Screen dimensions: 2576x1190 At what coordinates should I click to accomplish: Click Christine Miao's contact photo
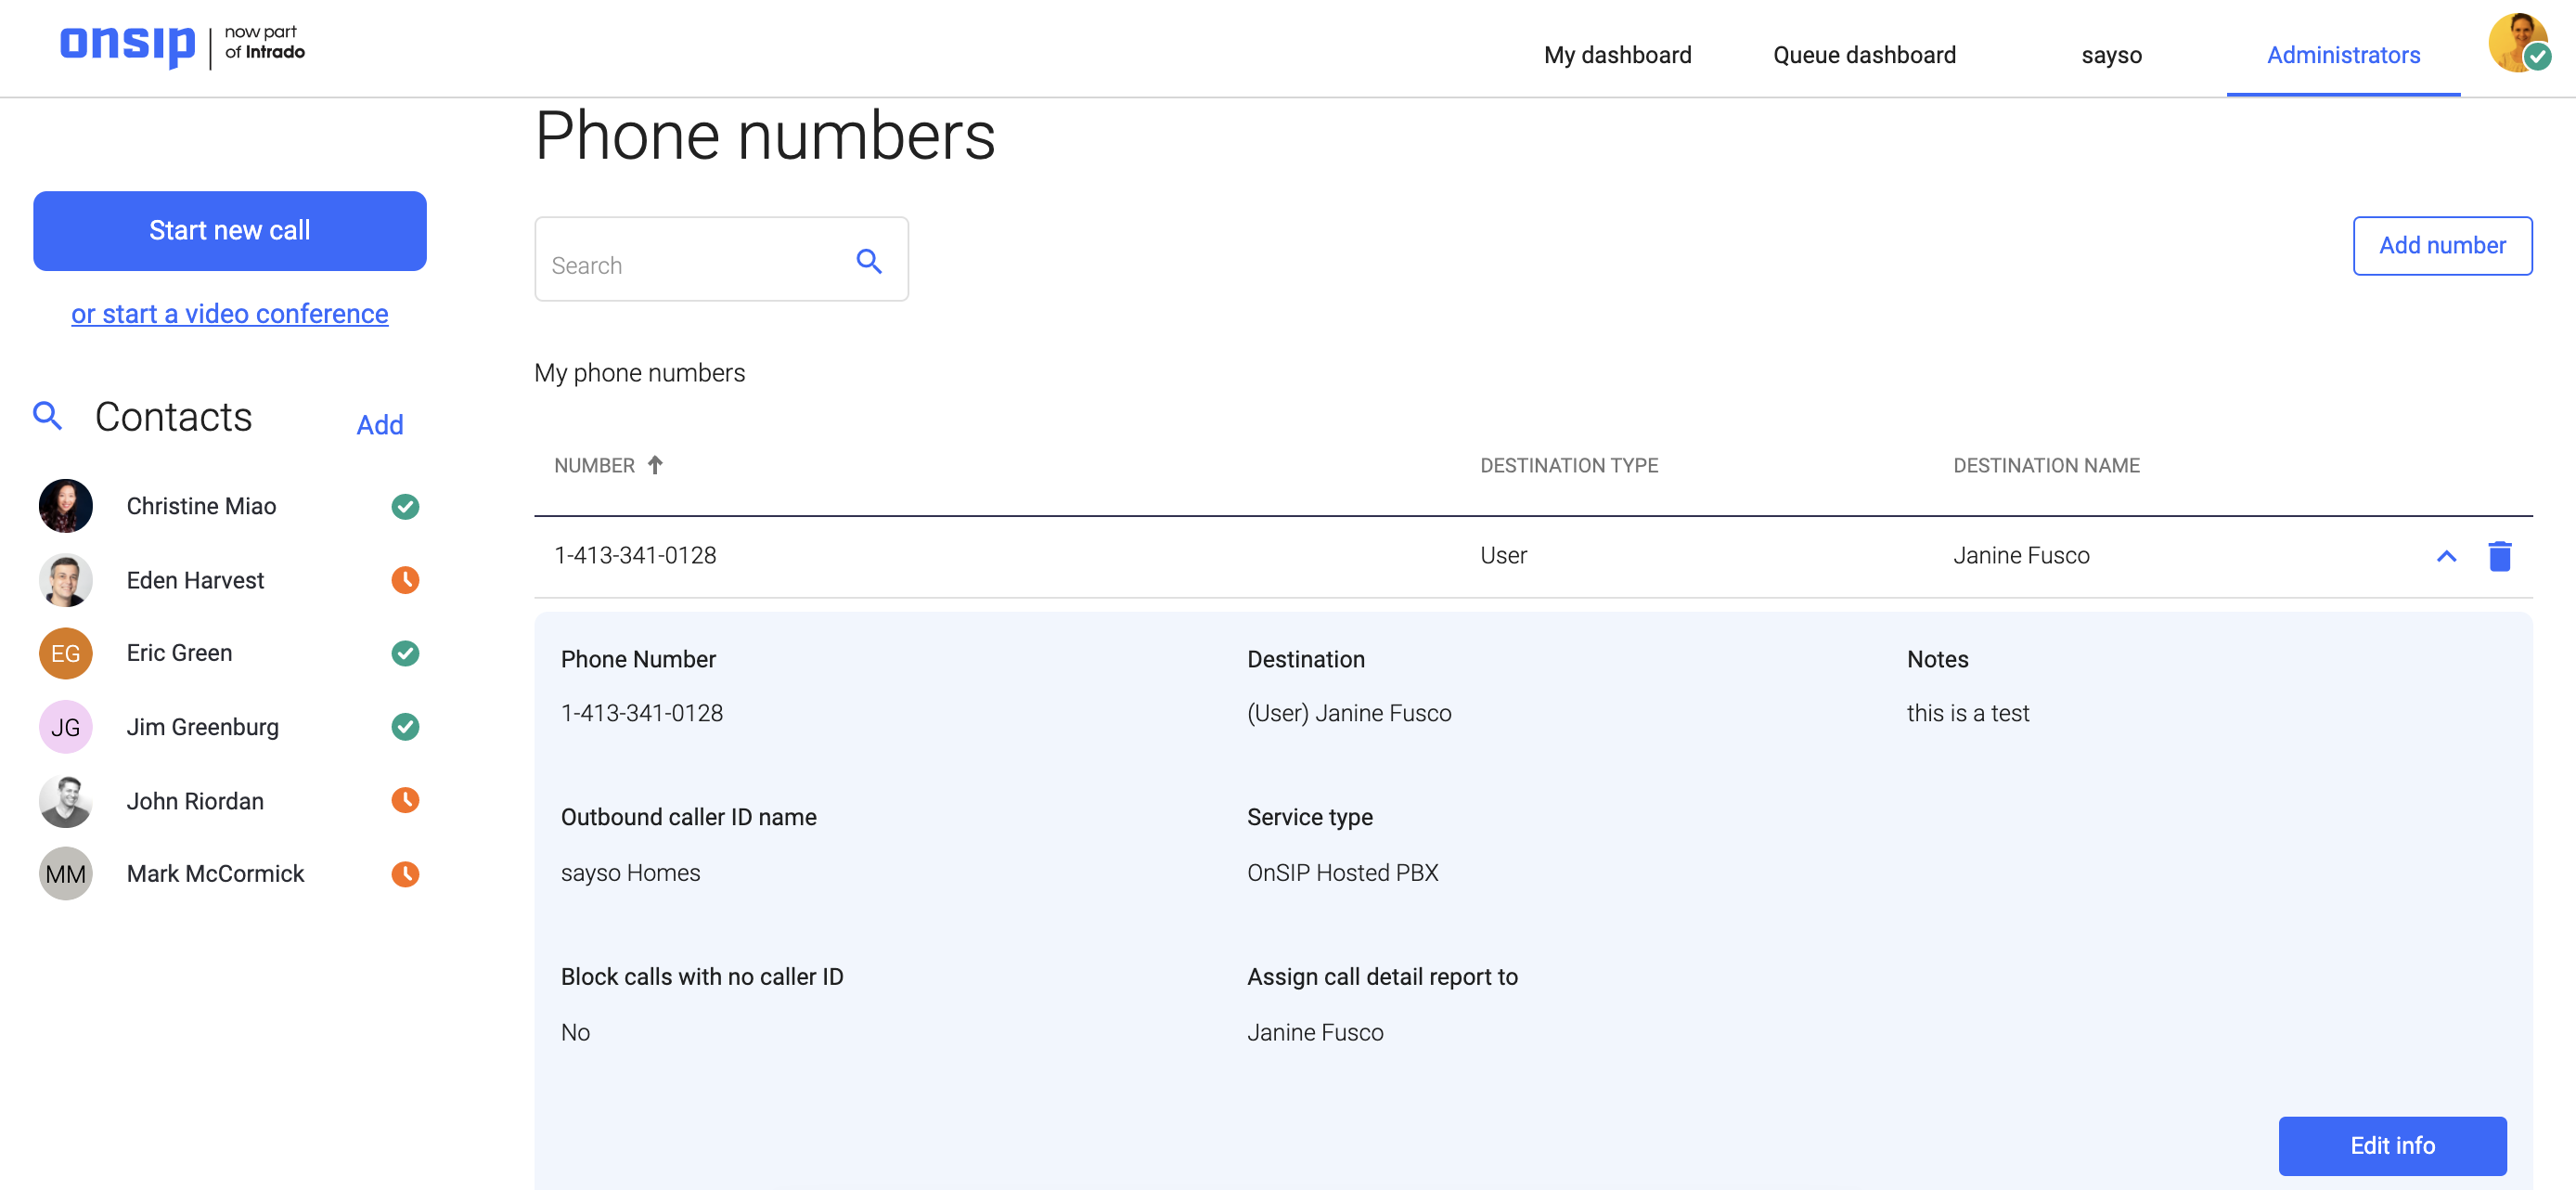tap(64, 506)
